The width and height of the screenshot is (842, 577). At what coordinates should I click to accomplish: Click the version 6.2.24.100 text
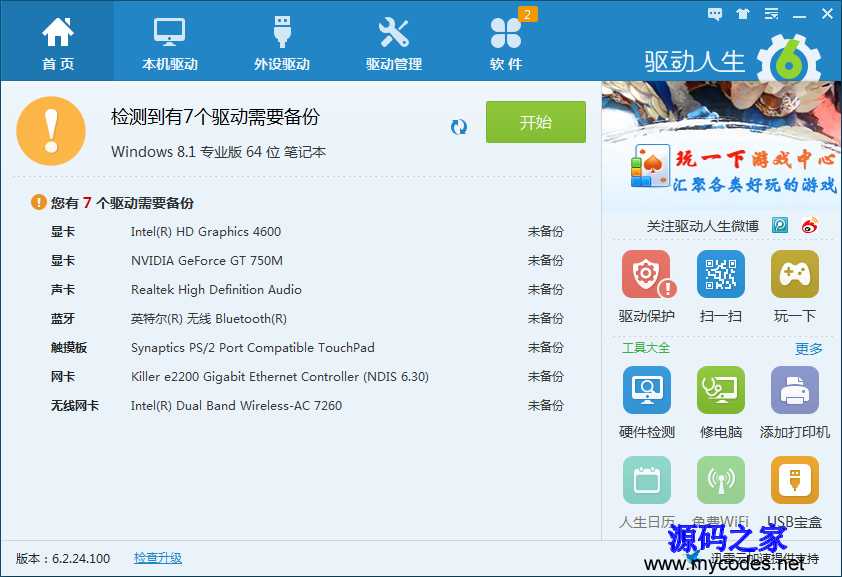63,558
